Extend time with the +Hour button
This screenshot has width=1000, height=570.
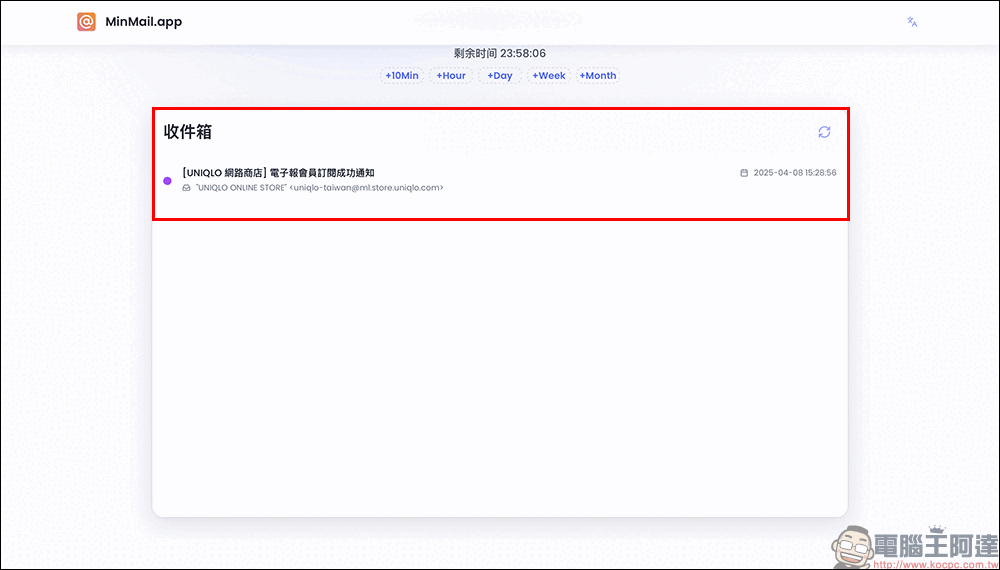(451, 76)
